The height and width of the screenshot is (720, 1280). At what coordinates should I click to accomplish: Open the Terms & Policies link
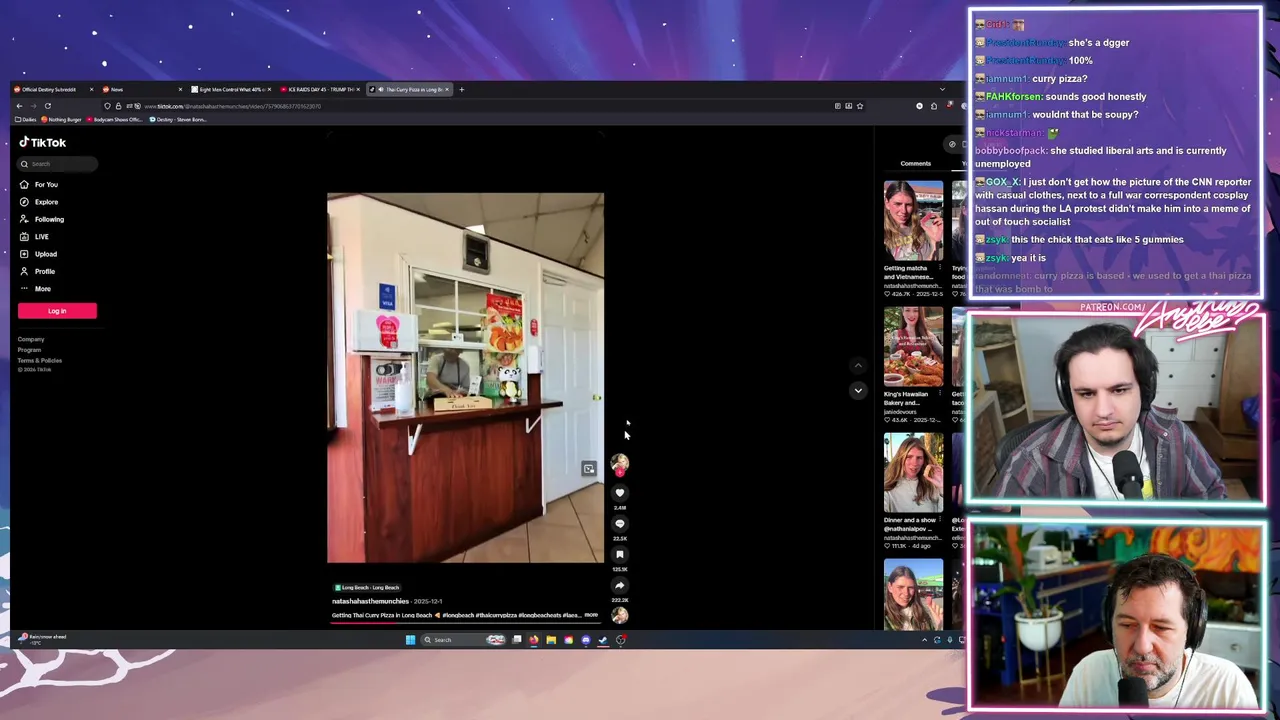click(x=39, y=360)
